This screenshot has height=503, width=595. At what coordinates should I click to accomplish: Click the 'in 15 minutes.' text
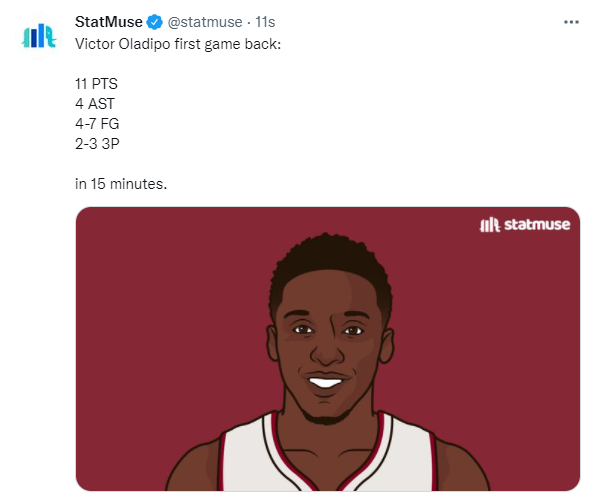[x=121, y=184]
